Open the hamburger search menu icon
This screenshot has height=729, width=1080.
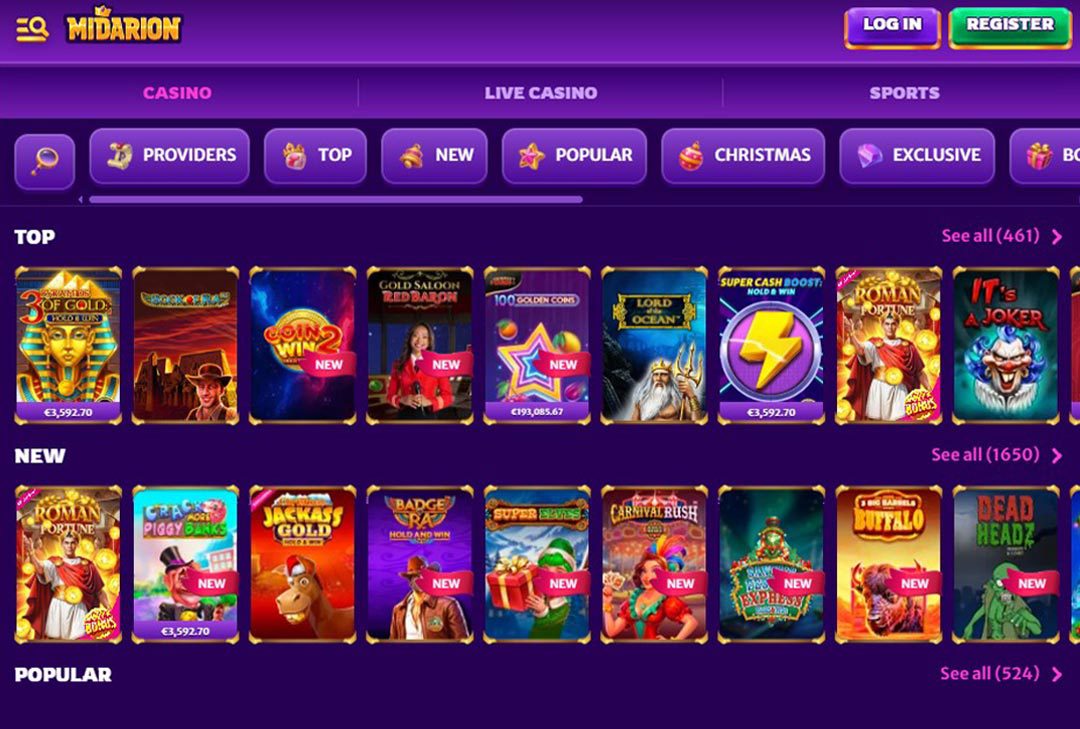click(32, 29)
